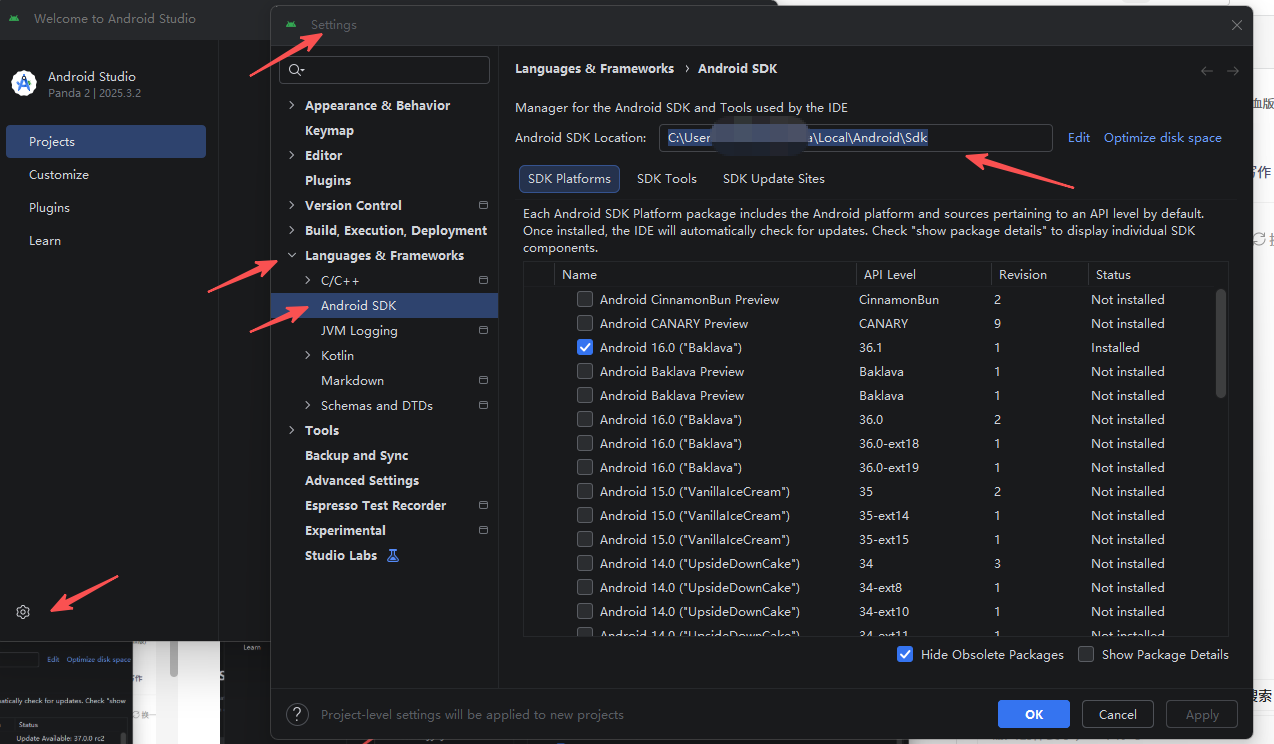This screenshot has height=744, width=1274.
Task: Switch to the SDK Update Sites tab
Action: point(774,178)
